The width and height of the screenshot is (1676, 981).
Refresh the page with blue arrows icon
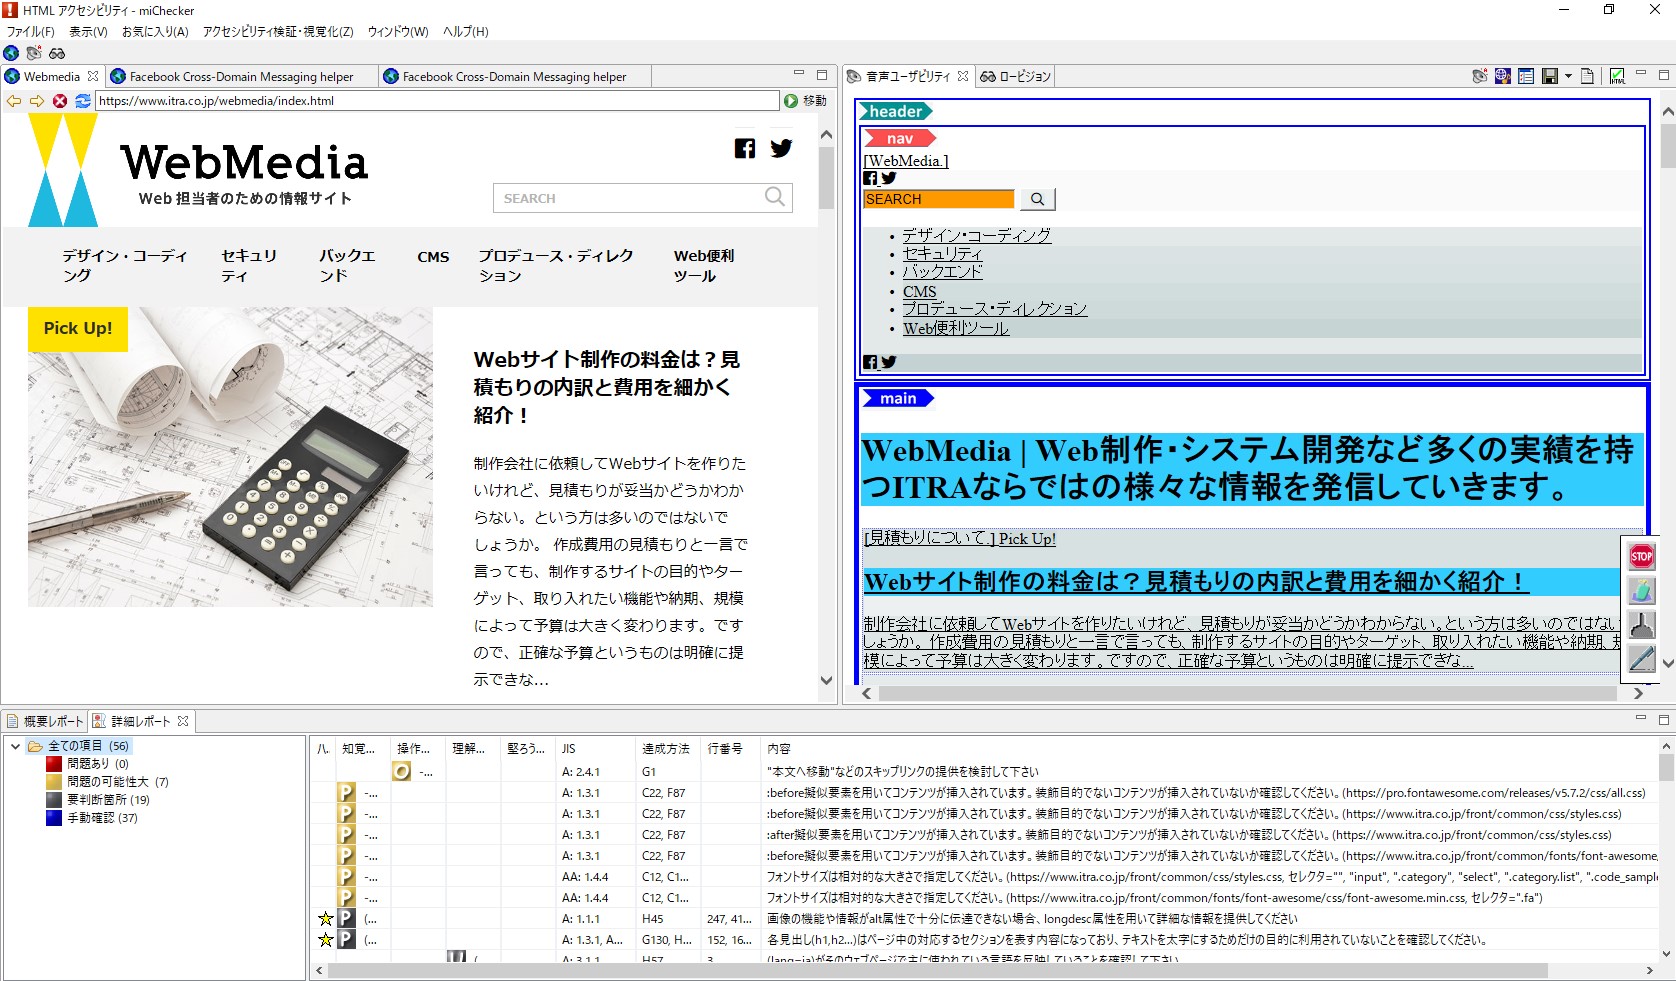tap(83, 101)
